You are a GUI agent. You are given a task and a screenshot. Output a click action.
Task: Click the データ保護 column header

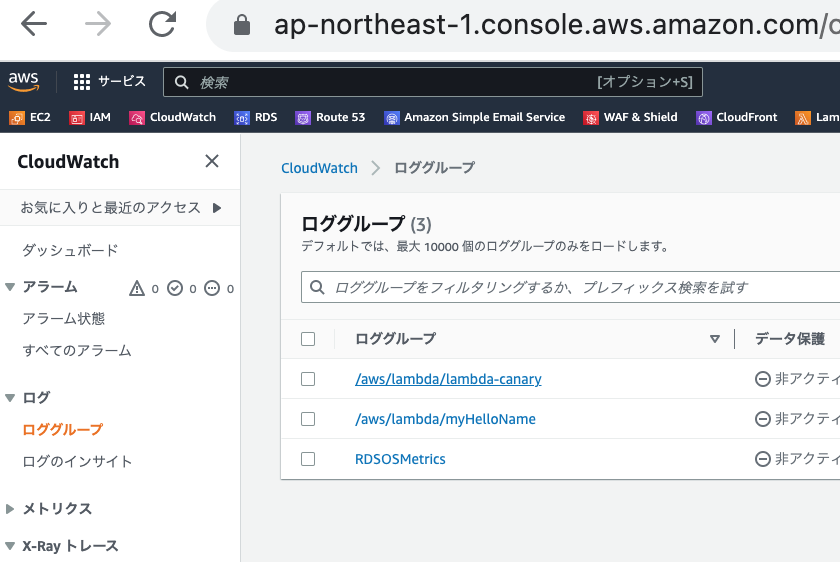pos(790,339)
